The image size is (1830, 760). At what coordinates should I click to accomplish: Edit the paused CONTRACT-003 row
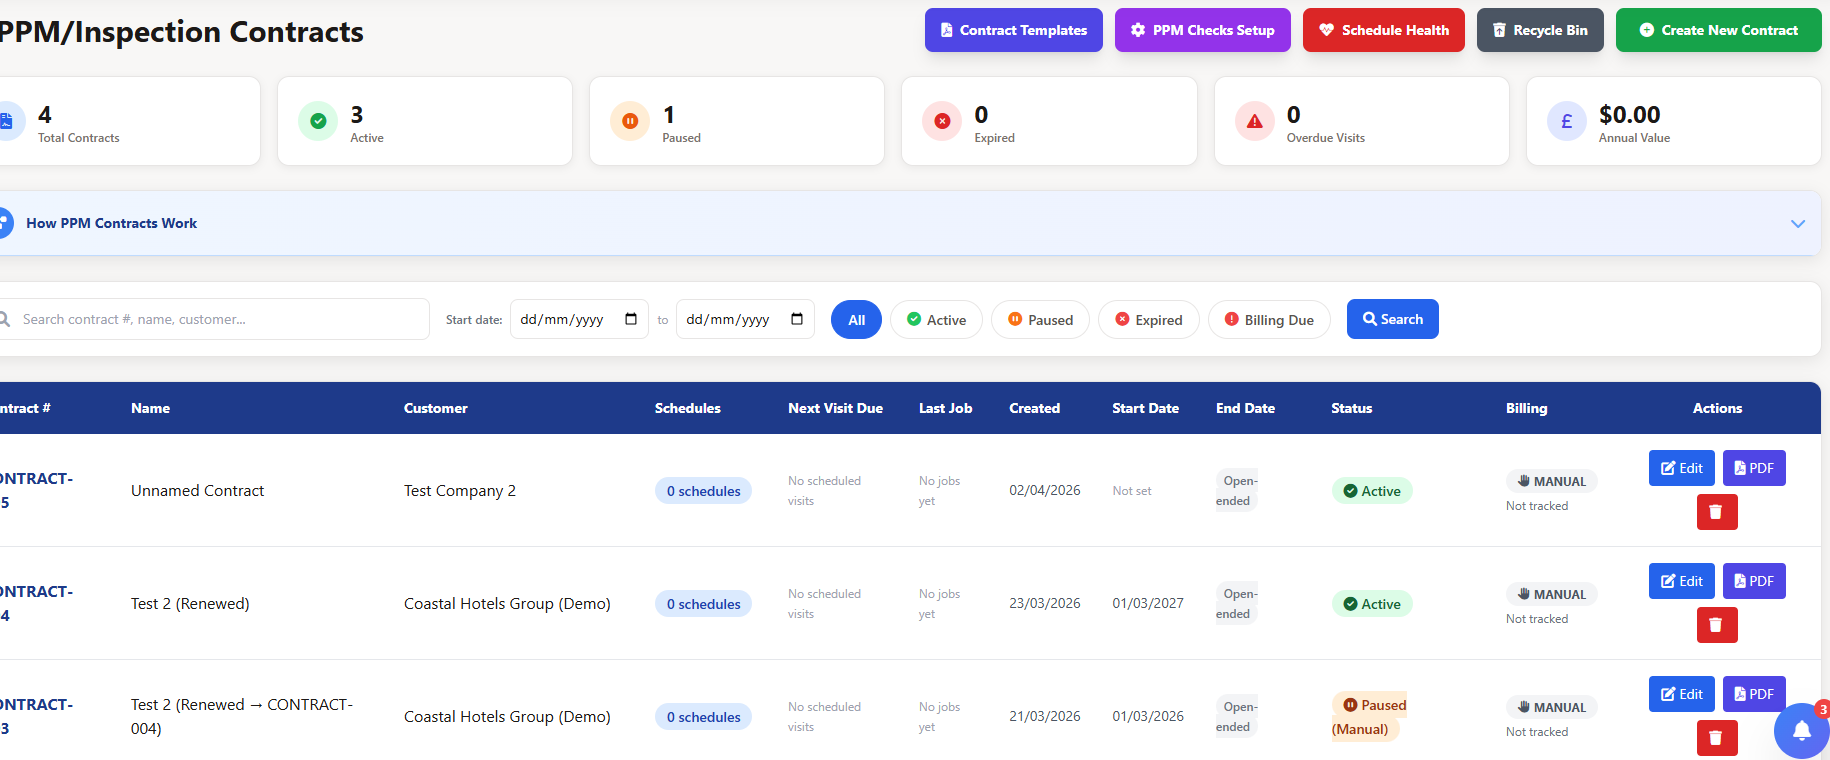[1682, 694]
